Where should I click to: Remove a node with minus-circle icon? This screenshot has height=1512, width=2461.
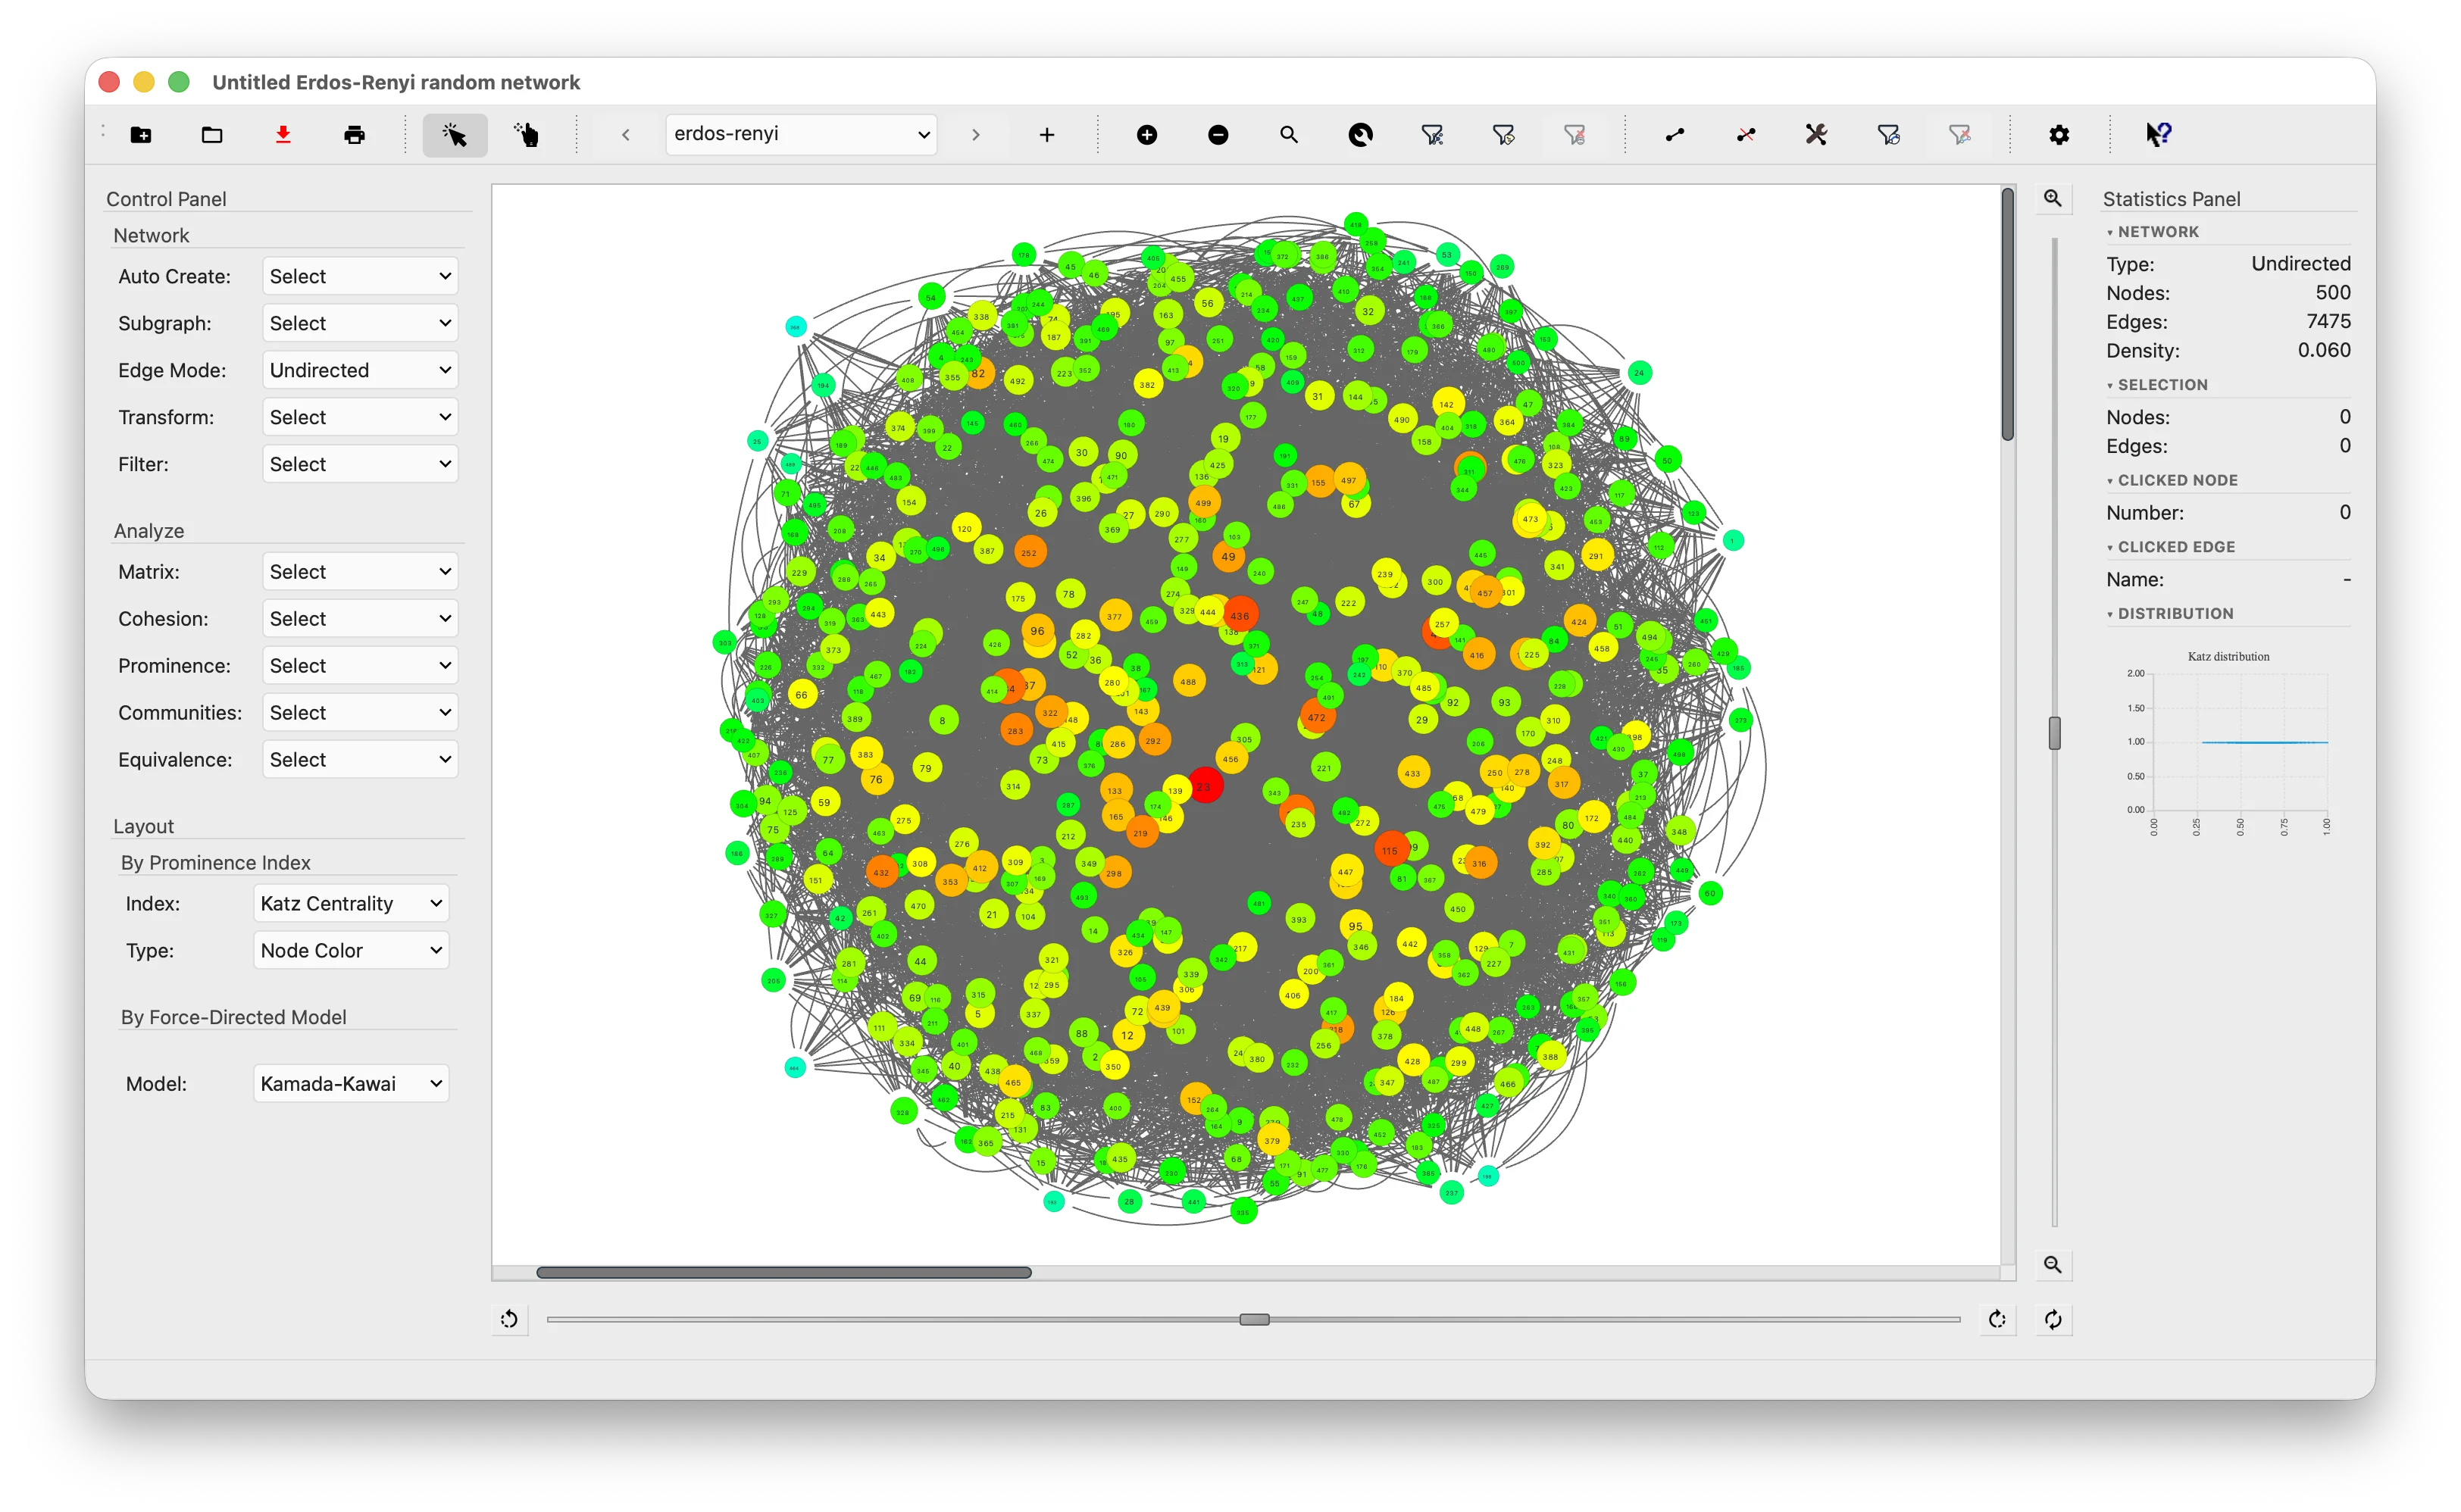tap(1218, 135)
